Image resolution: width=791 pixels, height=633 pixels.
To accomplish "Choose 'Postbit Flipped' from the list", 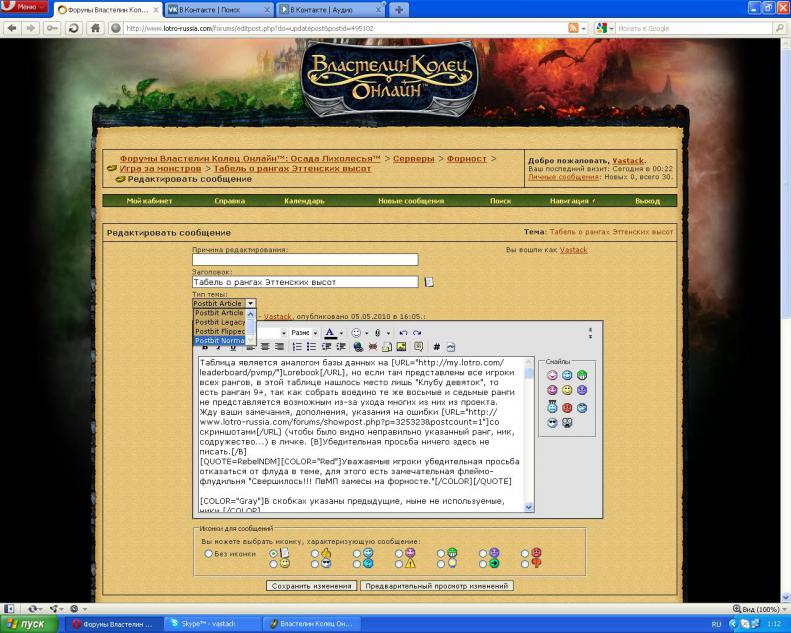I will (220, 331).
